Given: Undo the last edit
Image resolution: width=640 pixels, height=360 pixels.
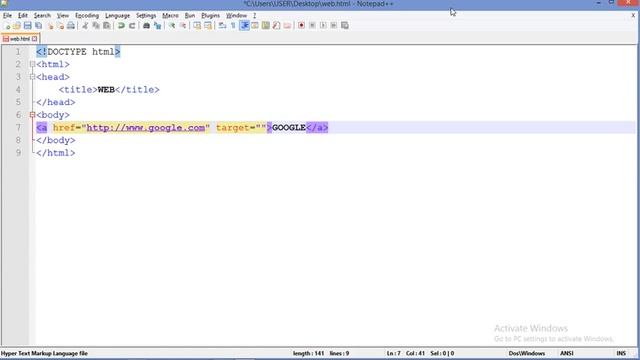Looking at the screenshot, I should (x=121, y=26).
